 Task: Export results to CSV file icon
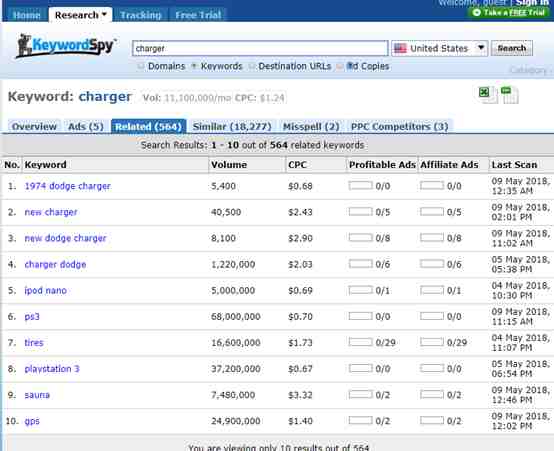click(x=509, y=95)
